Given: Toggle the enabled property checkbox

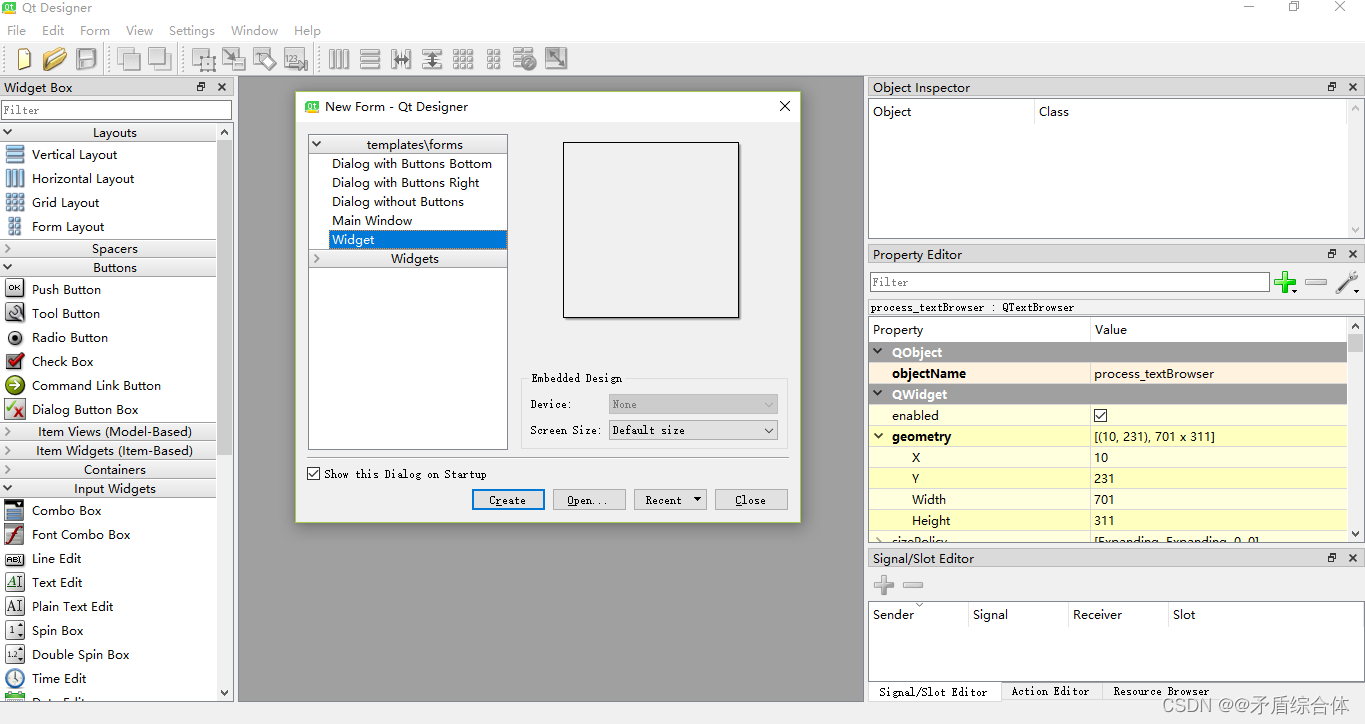Looking at the screenshot, I should [1101, 415].
